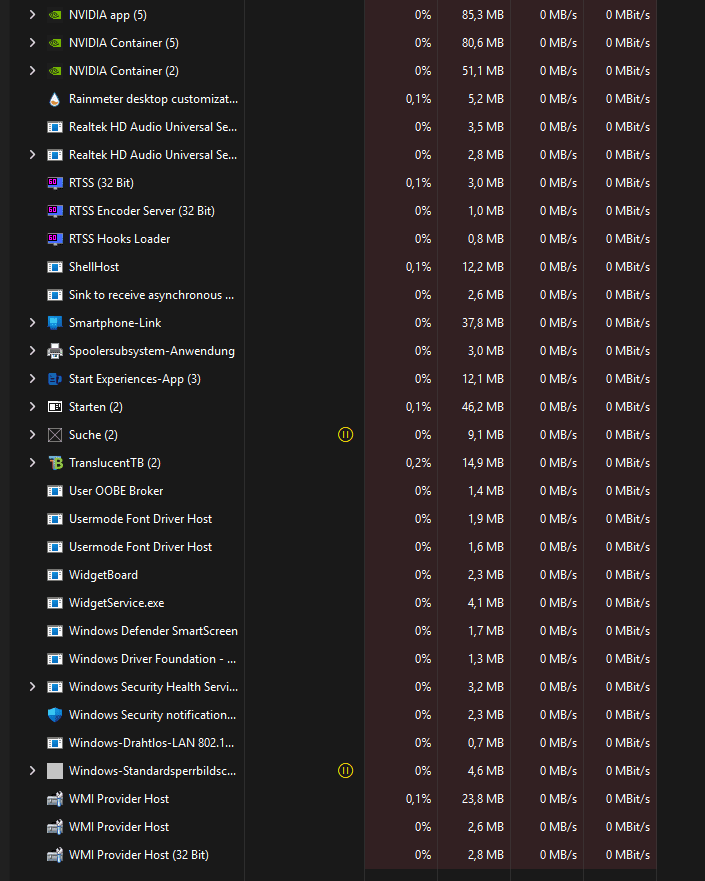Click the 12,1 MB memory value
705x881 pixels.
[x=483, y=379]
